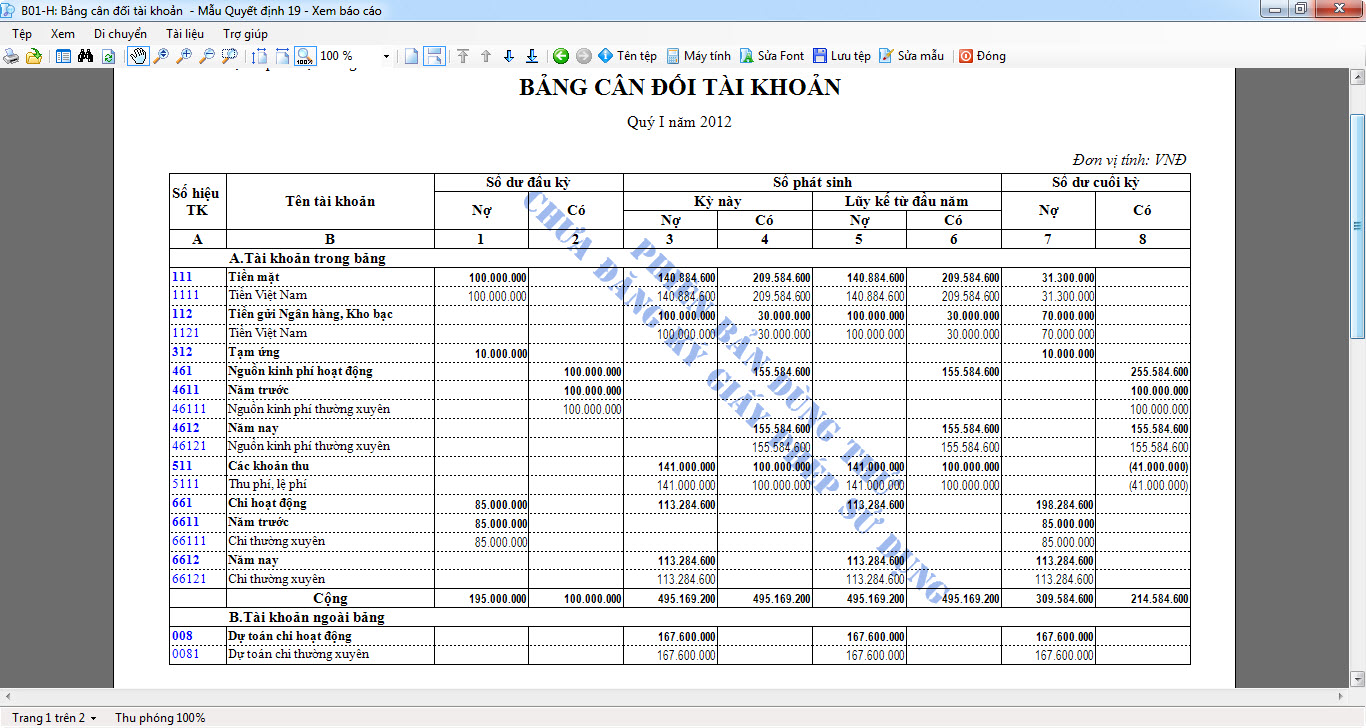The width and height of the screenshot is (1366, 728).
Task: Click account number 4612 link
Action: (186, 428)
